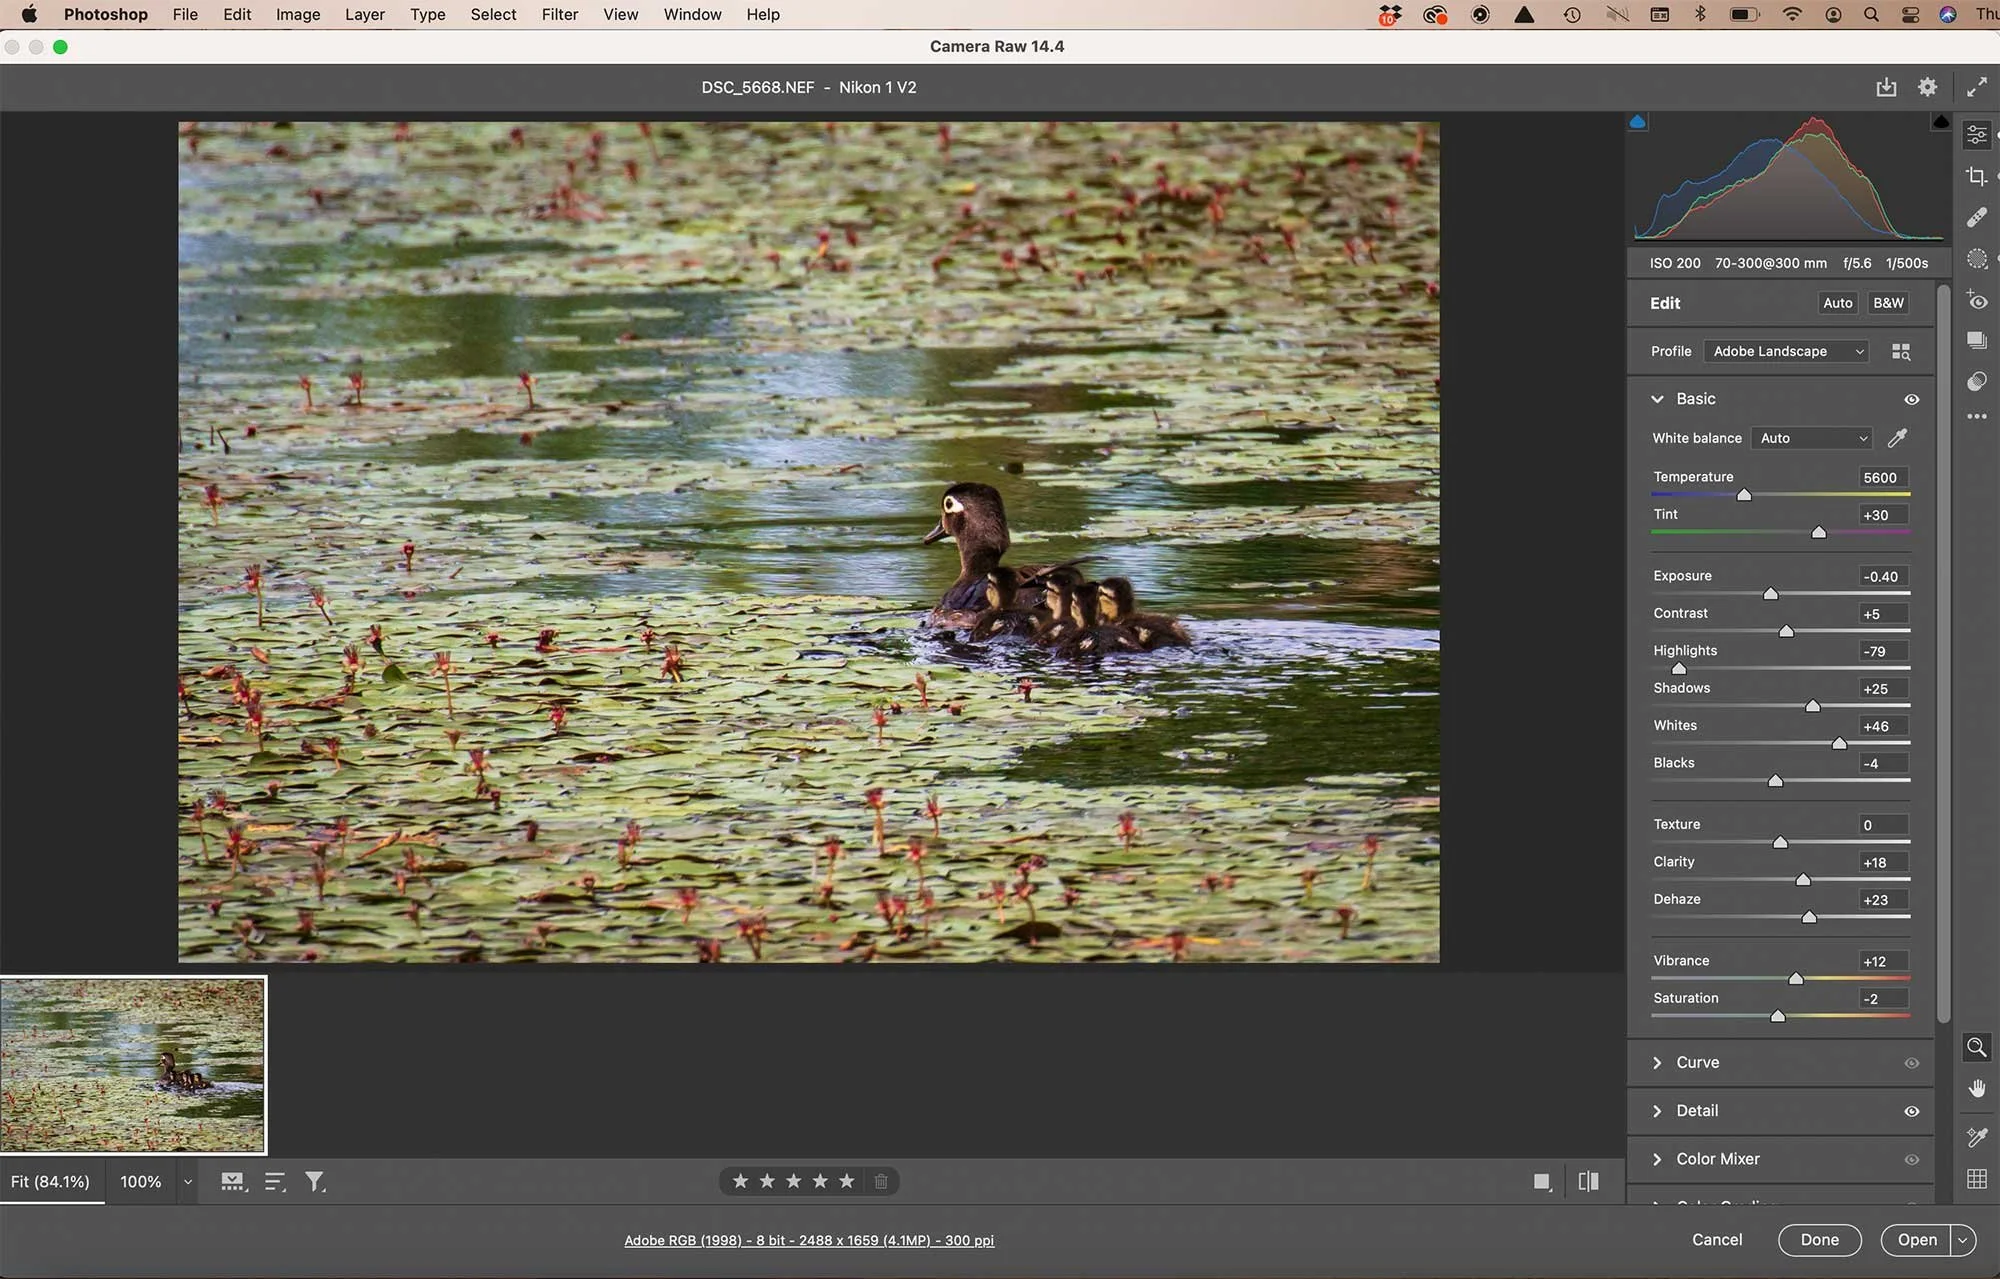The height and width of the screenshot is (1279, 2000).
Task: Toggle before/after view comparison icon
Action: (x=1588, y=1182)
